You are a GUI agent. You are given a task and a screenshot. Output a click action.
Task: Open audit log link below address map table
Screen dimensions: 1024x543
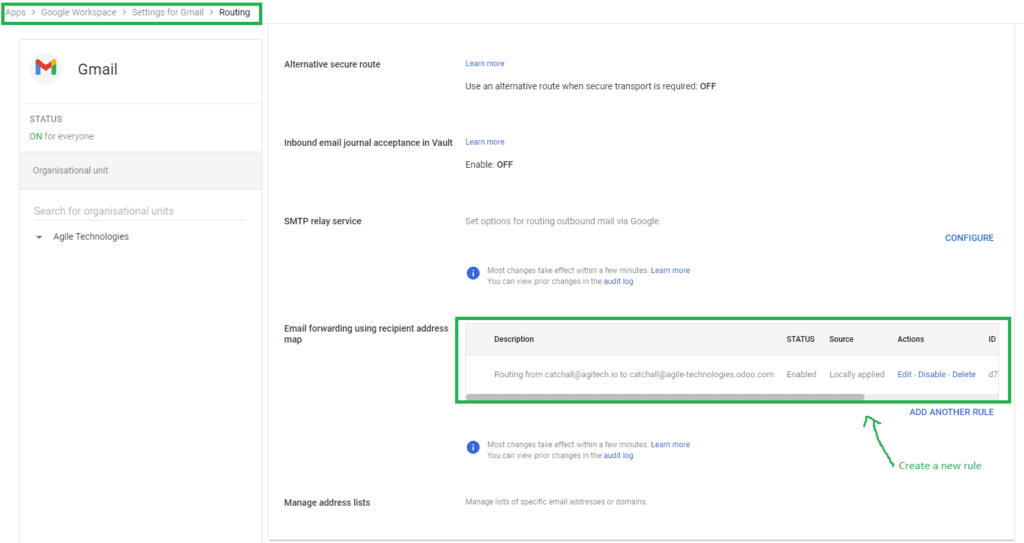618,455
